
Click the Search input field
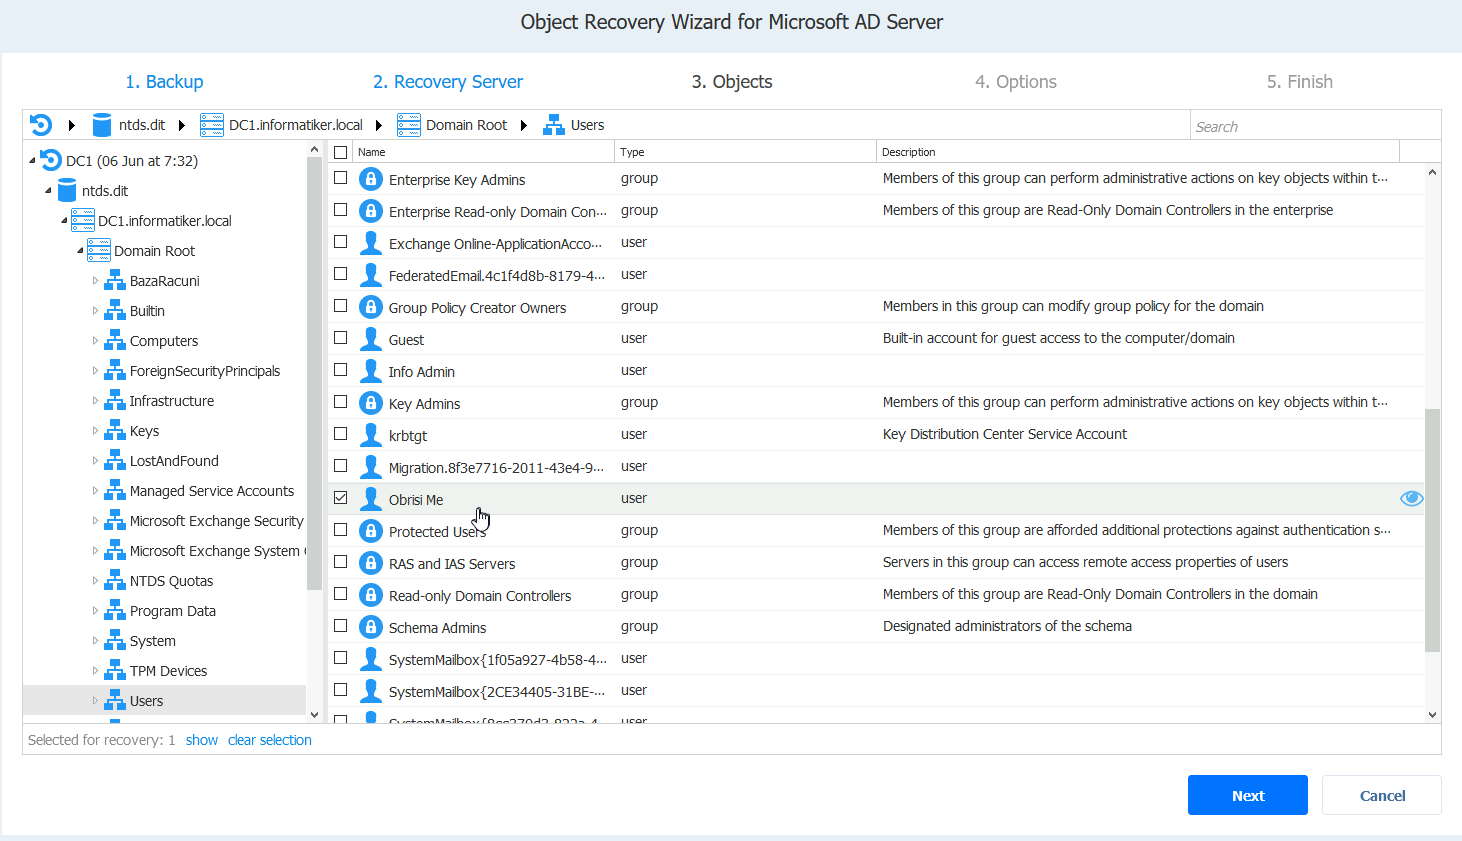[x=1315, y=126]
